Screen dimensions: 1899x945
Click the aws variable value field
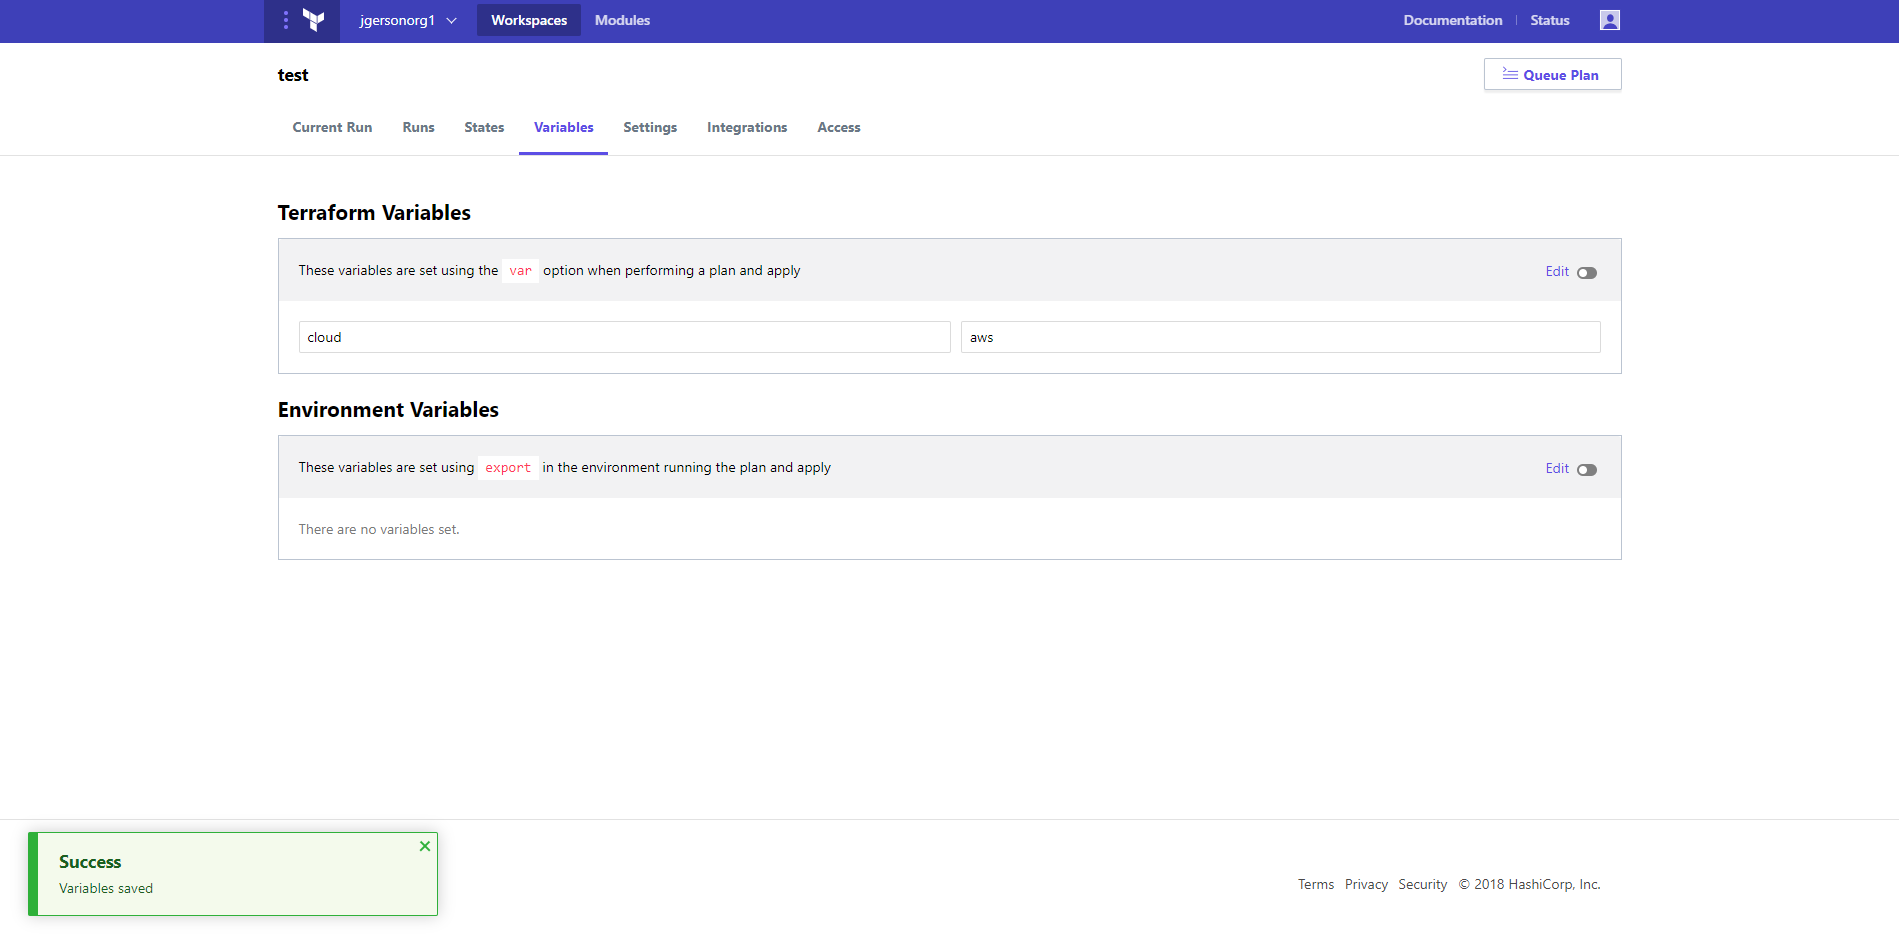[x=1280, y=337]
